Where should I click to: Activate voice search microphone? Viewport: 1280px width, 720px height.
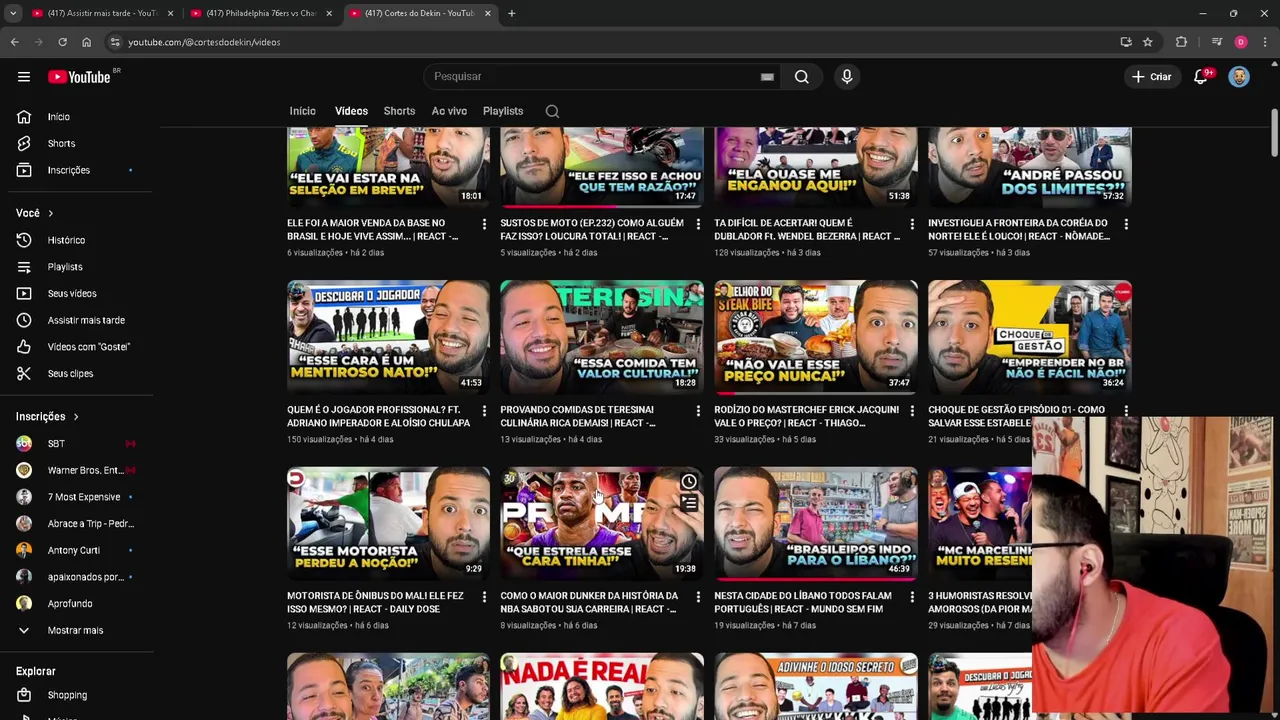pos(847,77)
